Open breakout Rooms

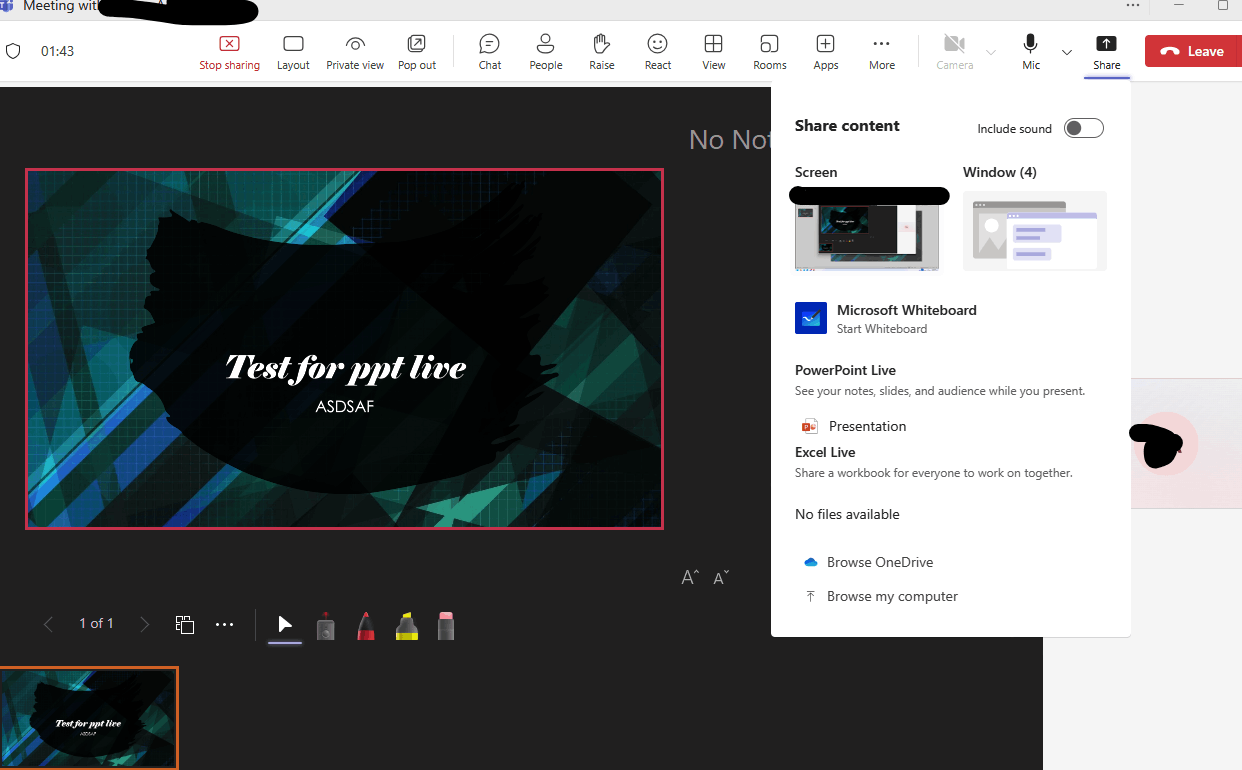[x=769, y=51]
